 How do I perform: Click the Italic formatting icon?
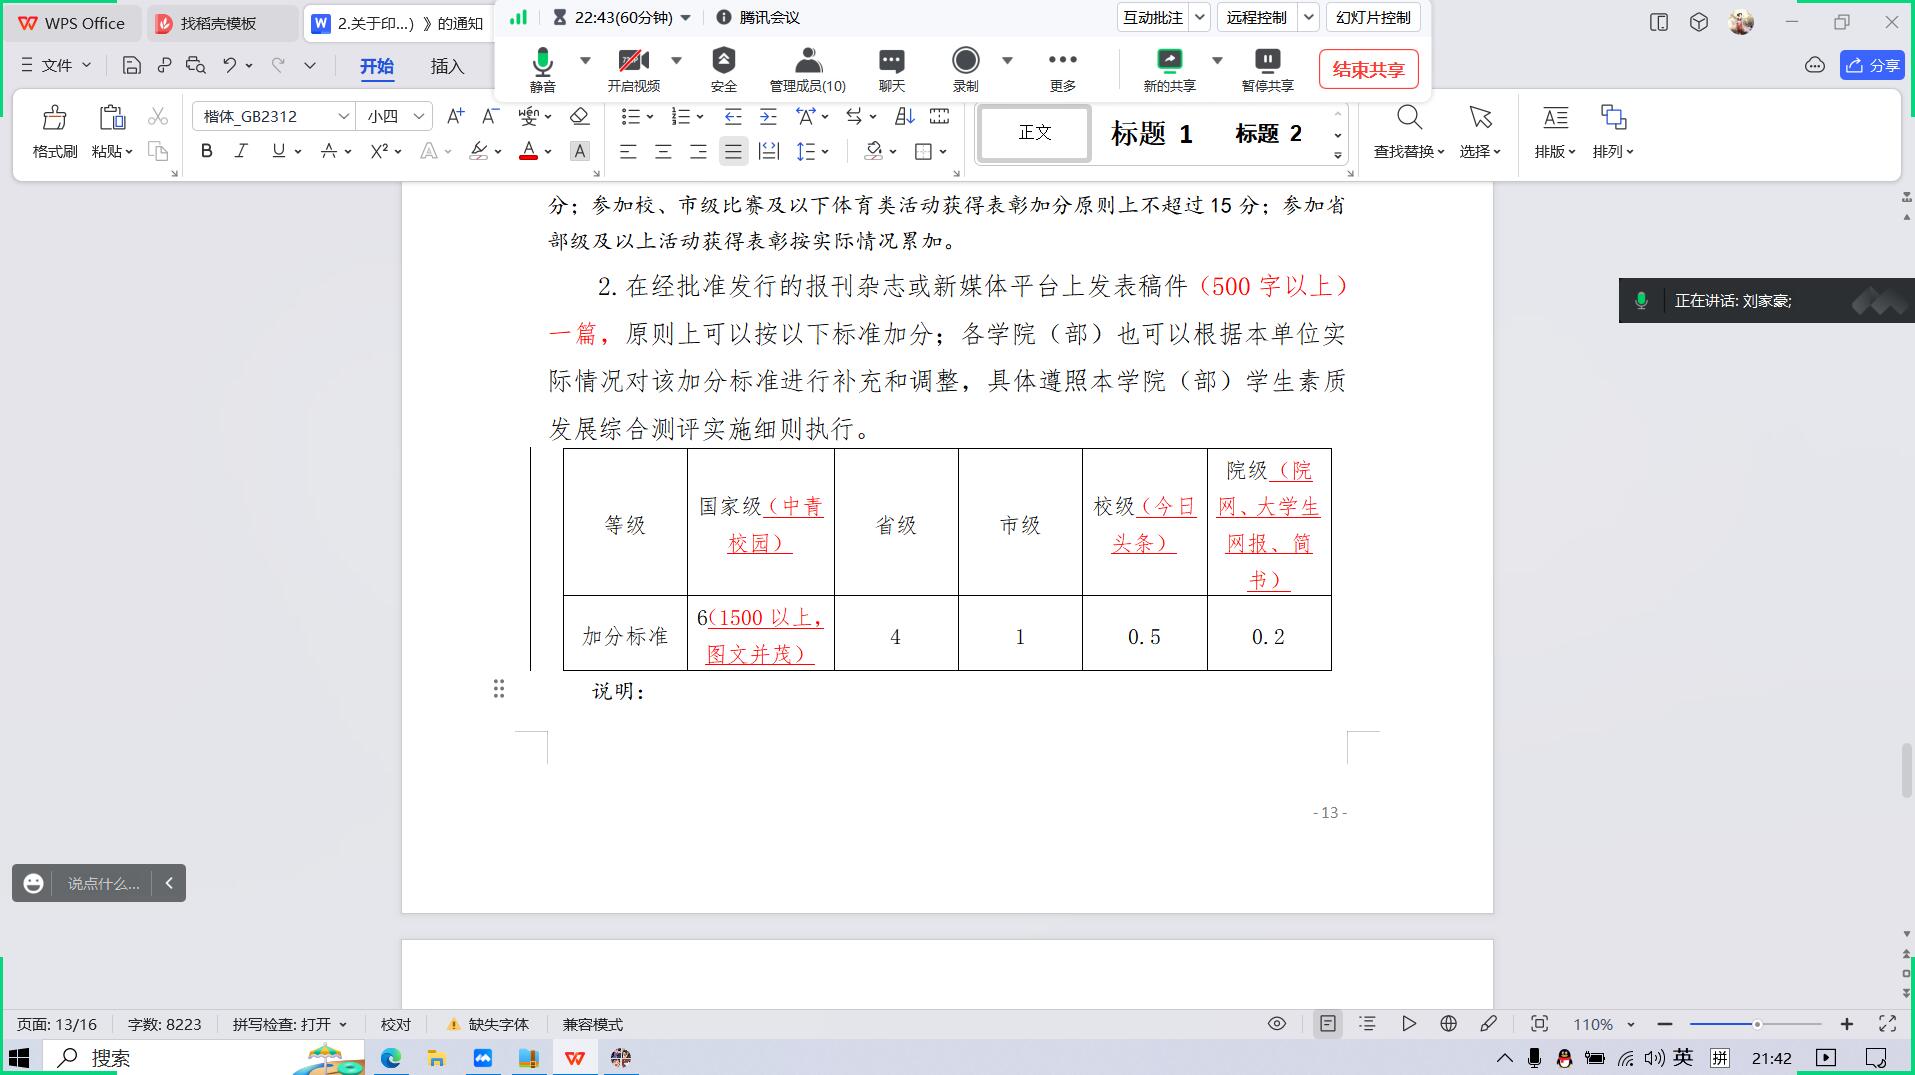[x=241, y=151]
